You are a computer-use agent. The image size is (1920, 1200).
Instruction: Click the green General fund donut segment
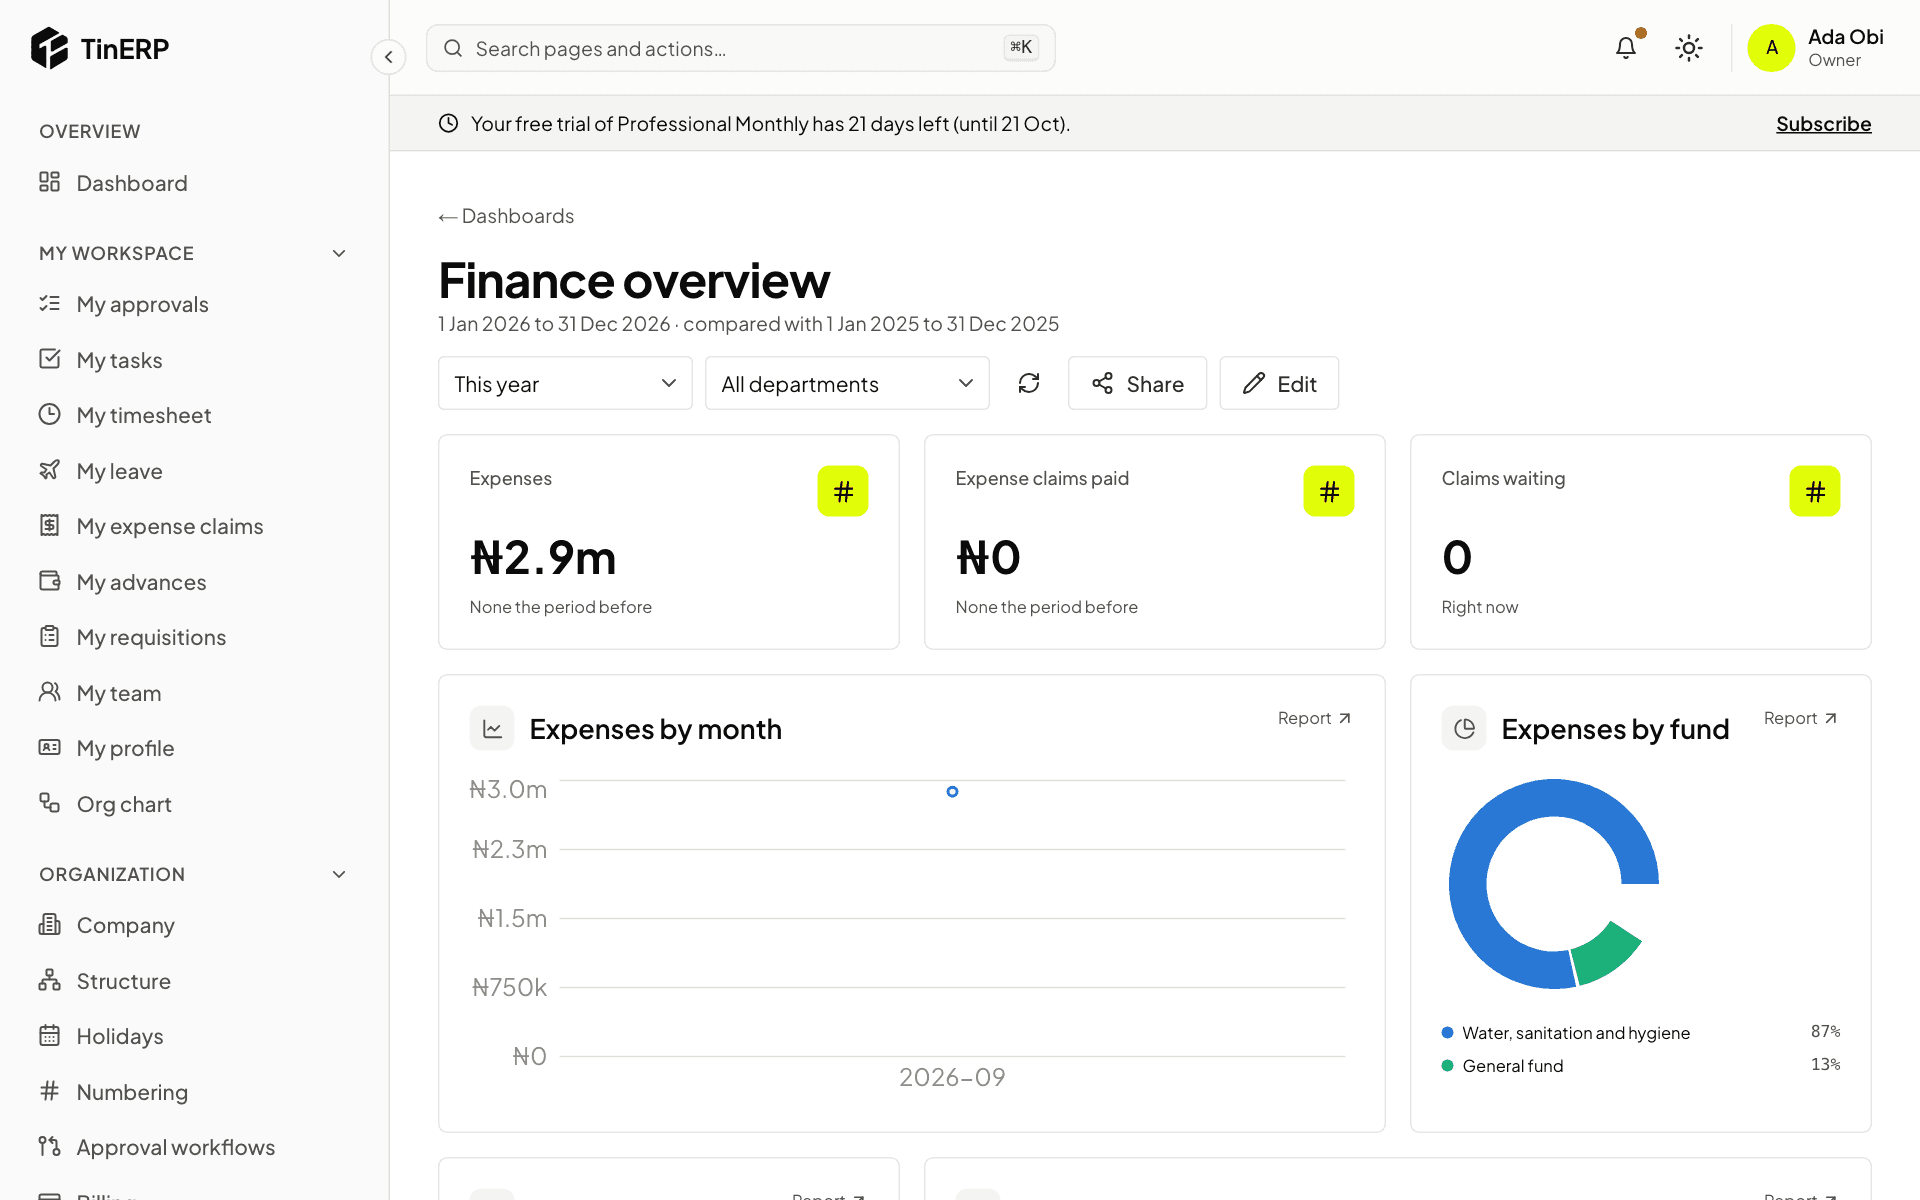[1608, 953]
